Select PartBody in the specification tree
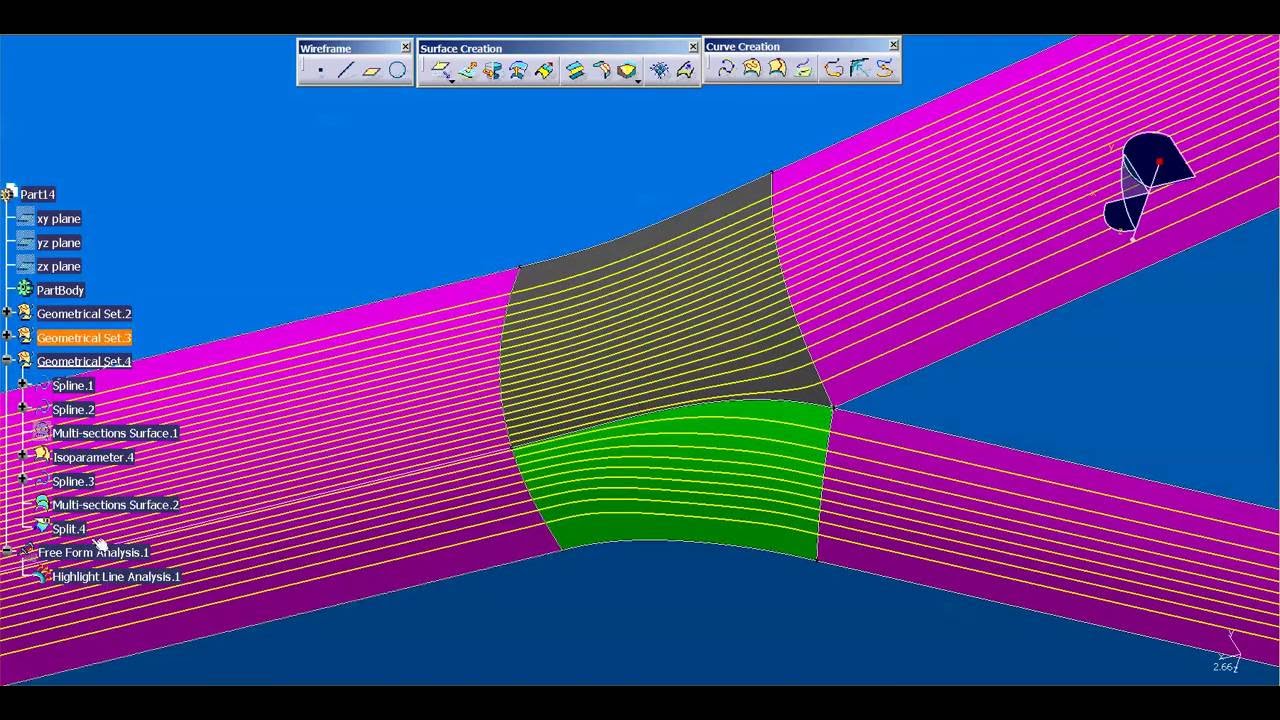1280x720 pixels. coord(61,290)
